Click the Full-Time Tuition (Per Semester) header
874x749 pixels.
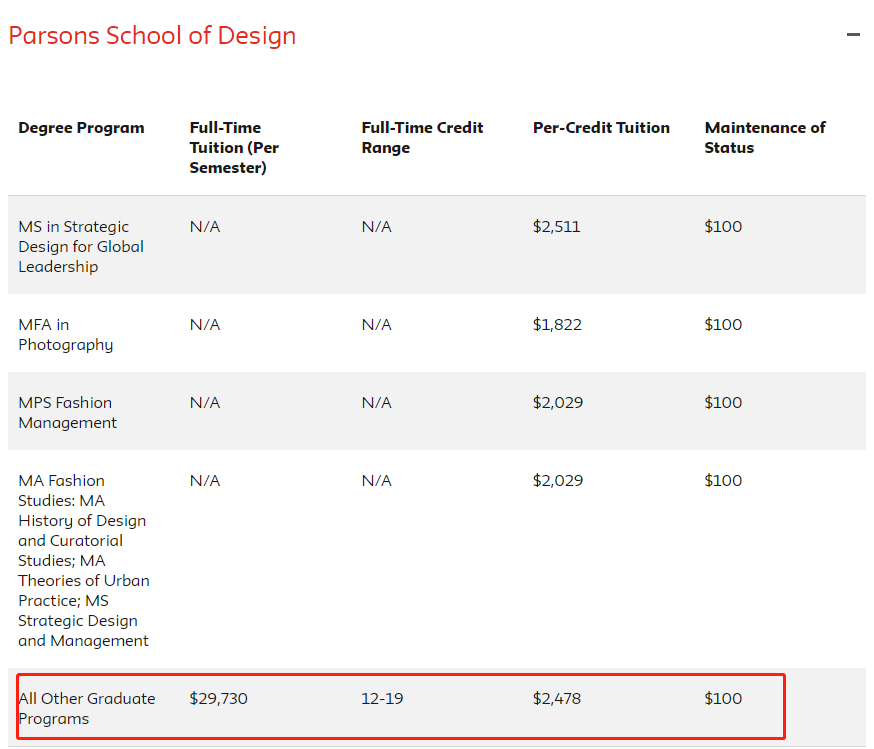pyautogui.click(x=234, y=147)
